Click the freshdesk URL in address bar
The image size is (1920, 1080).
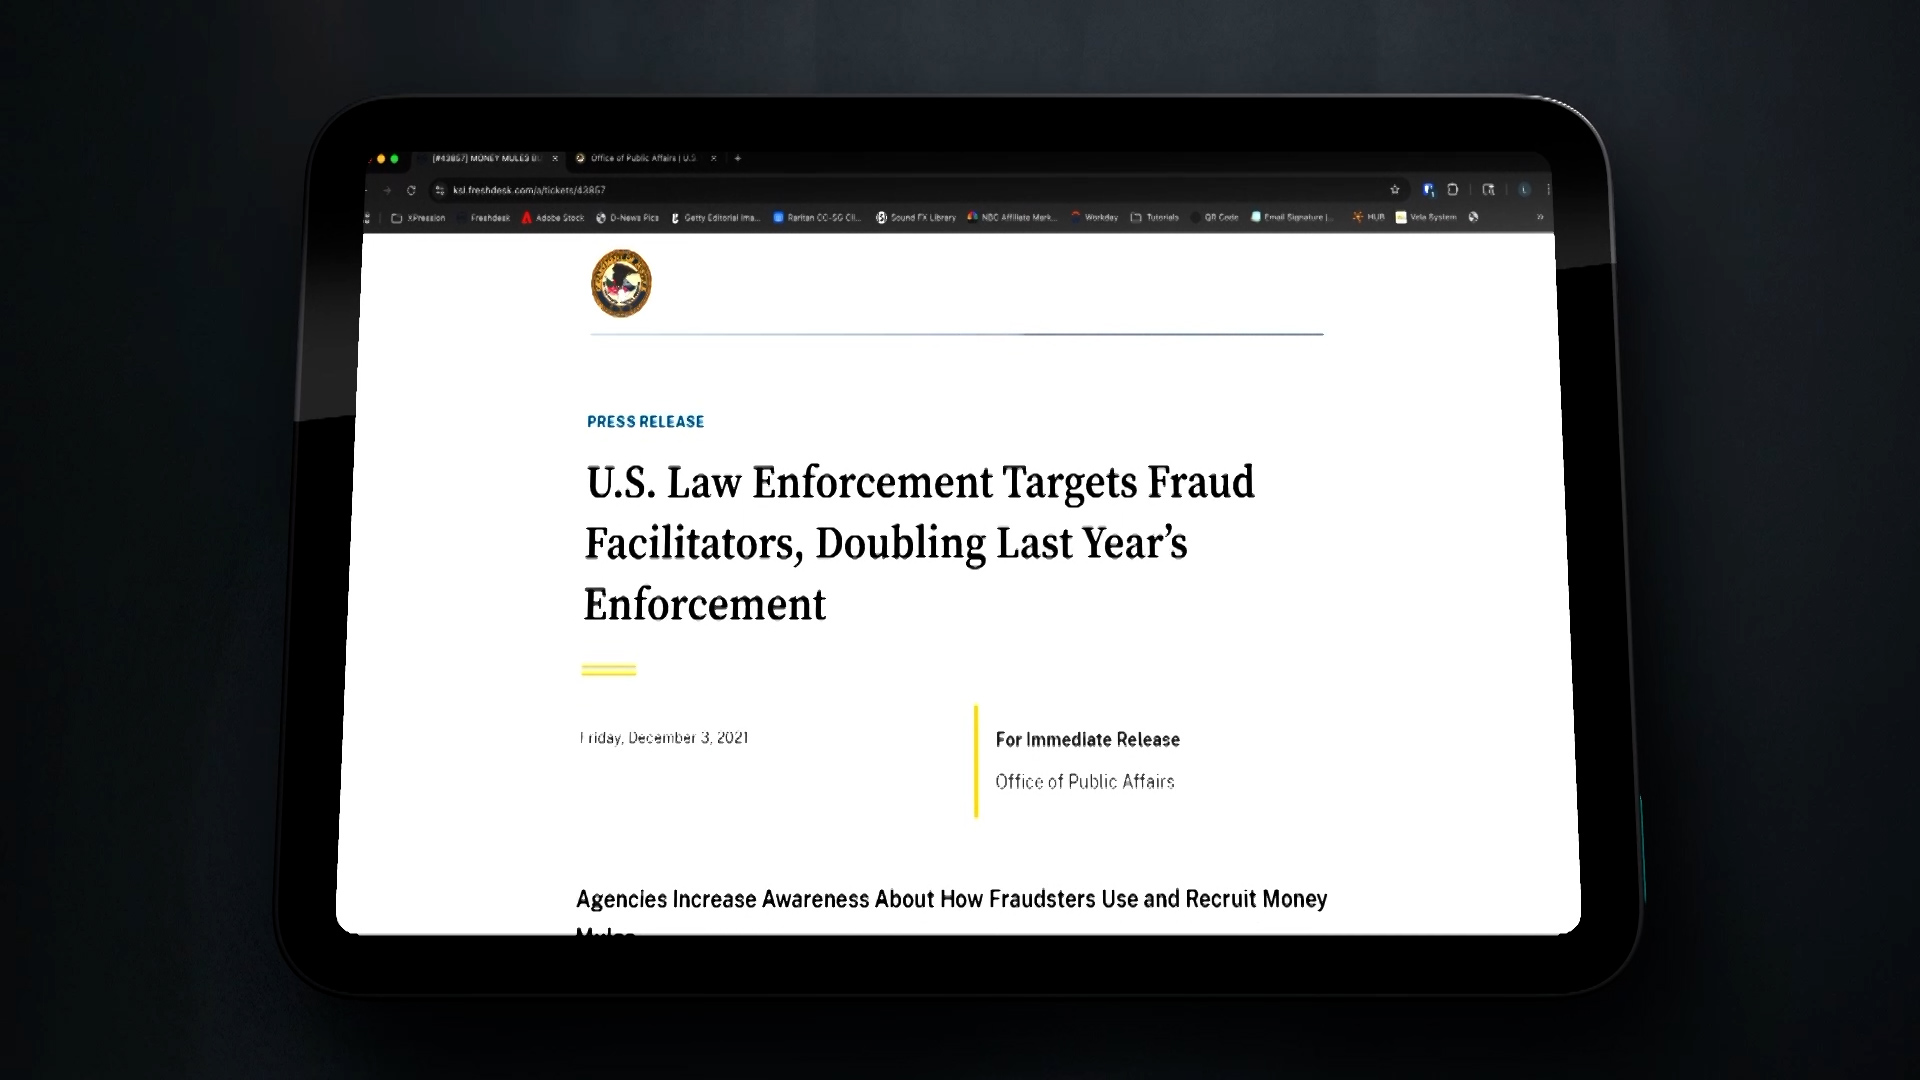pos(529,190)
